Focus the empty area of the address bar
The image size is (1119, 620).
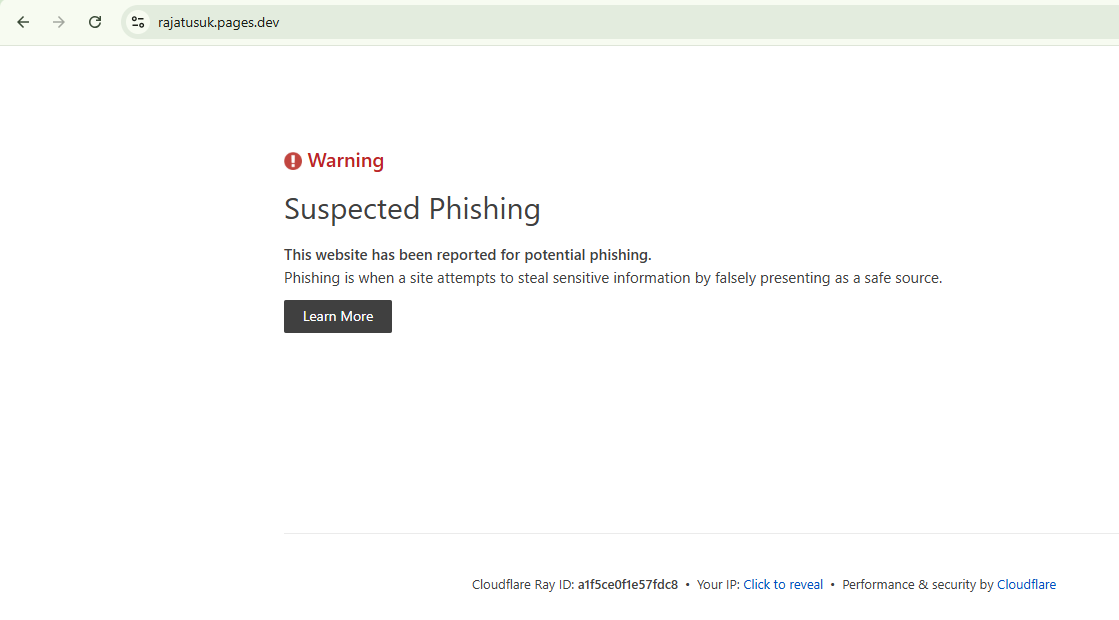coord(699,22)
